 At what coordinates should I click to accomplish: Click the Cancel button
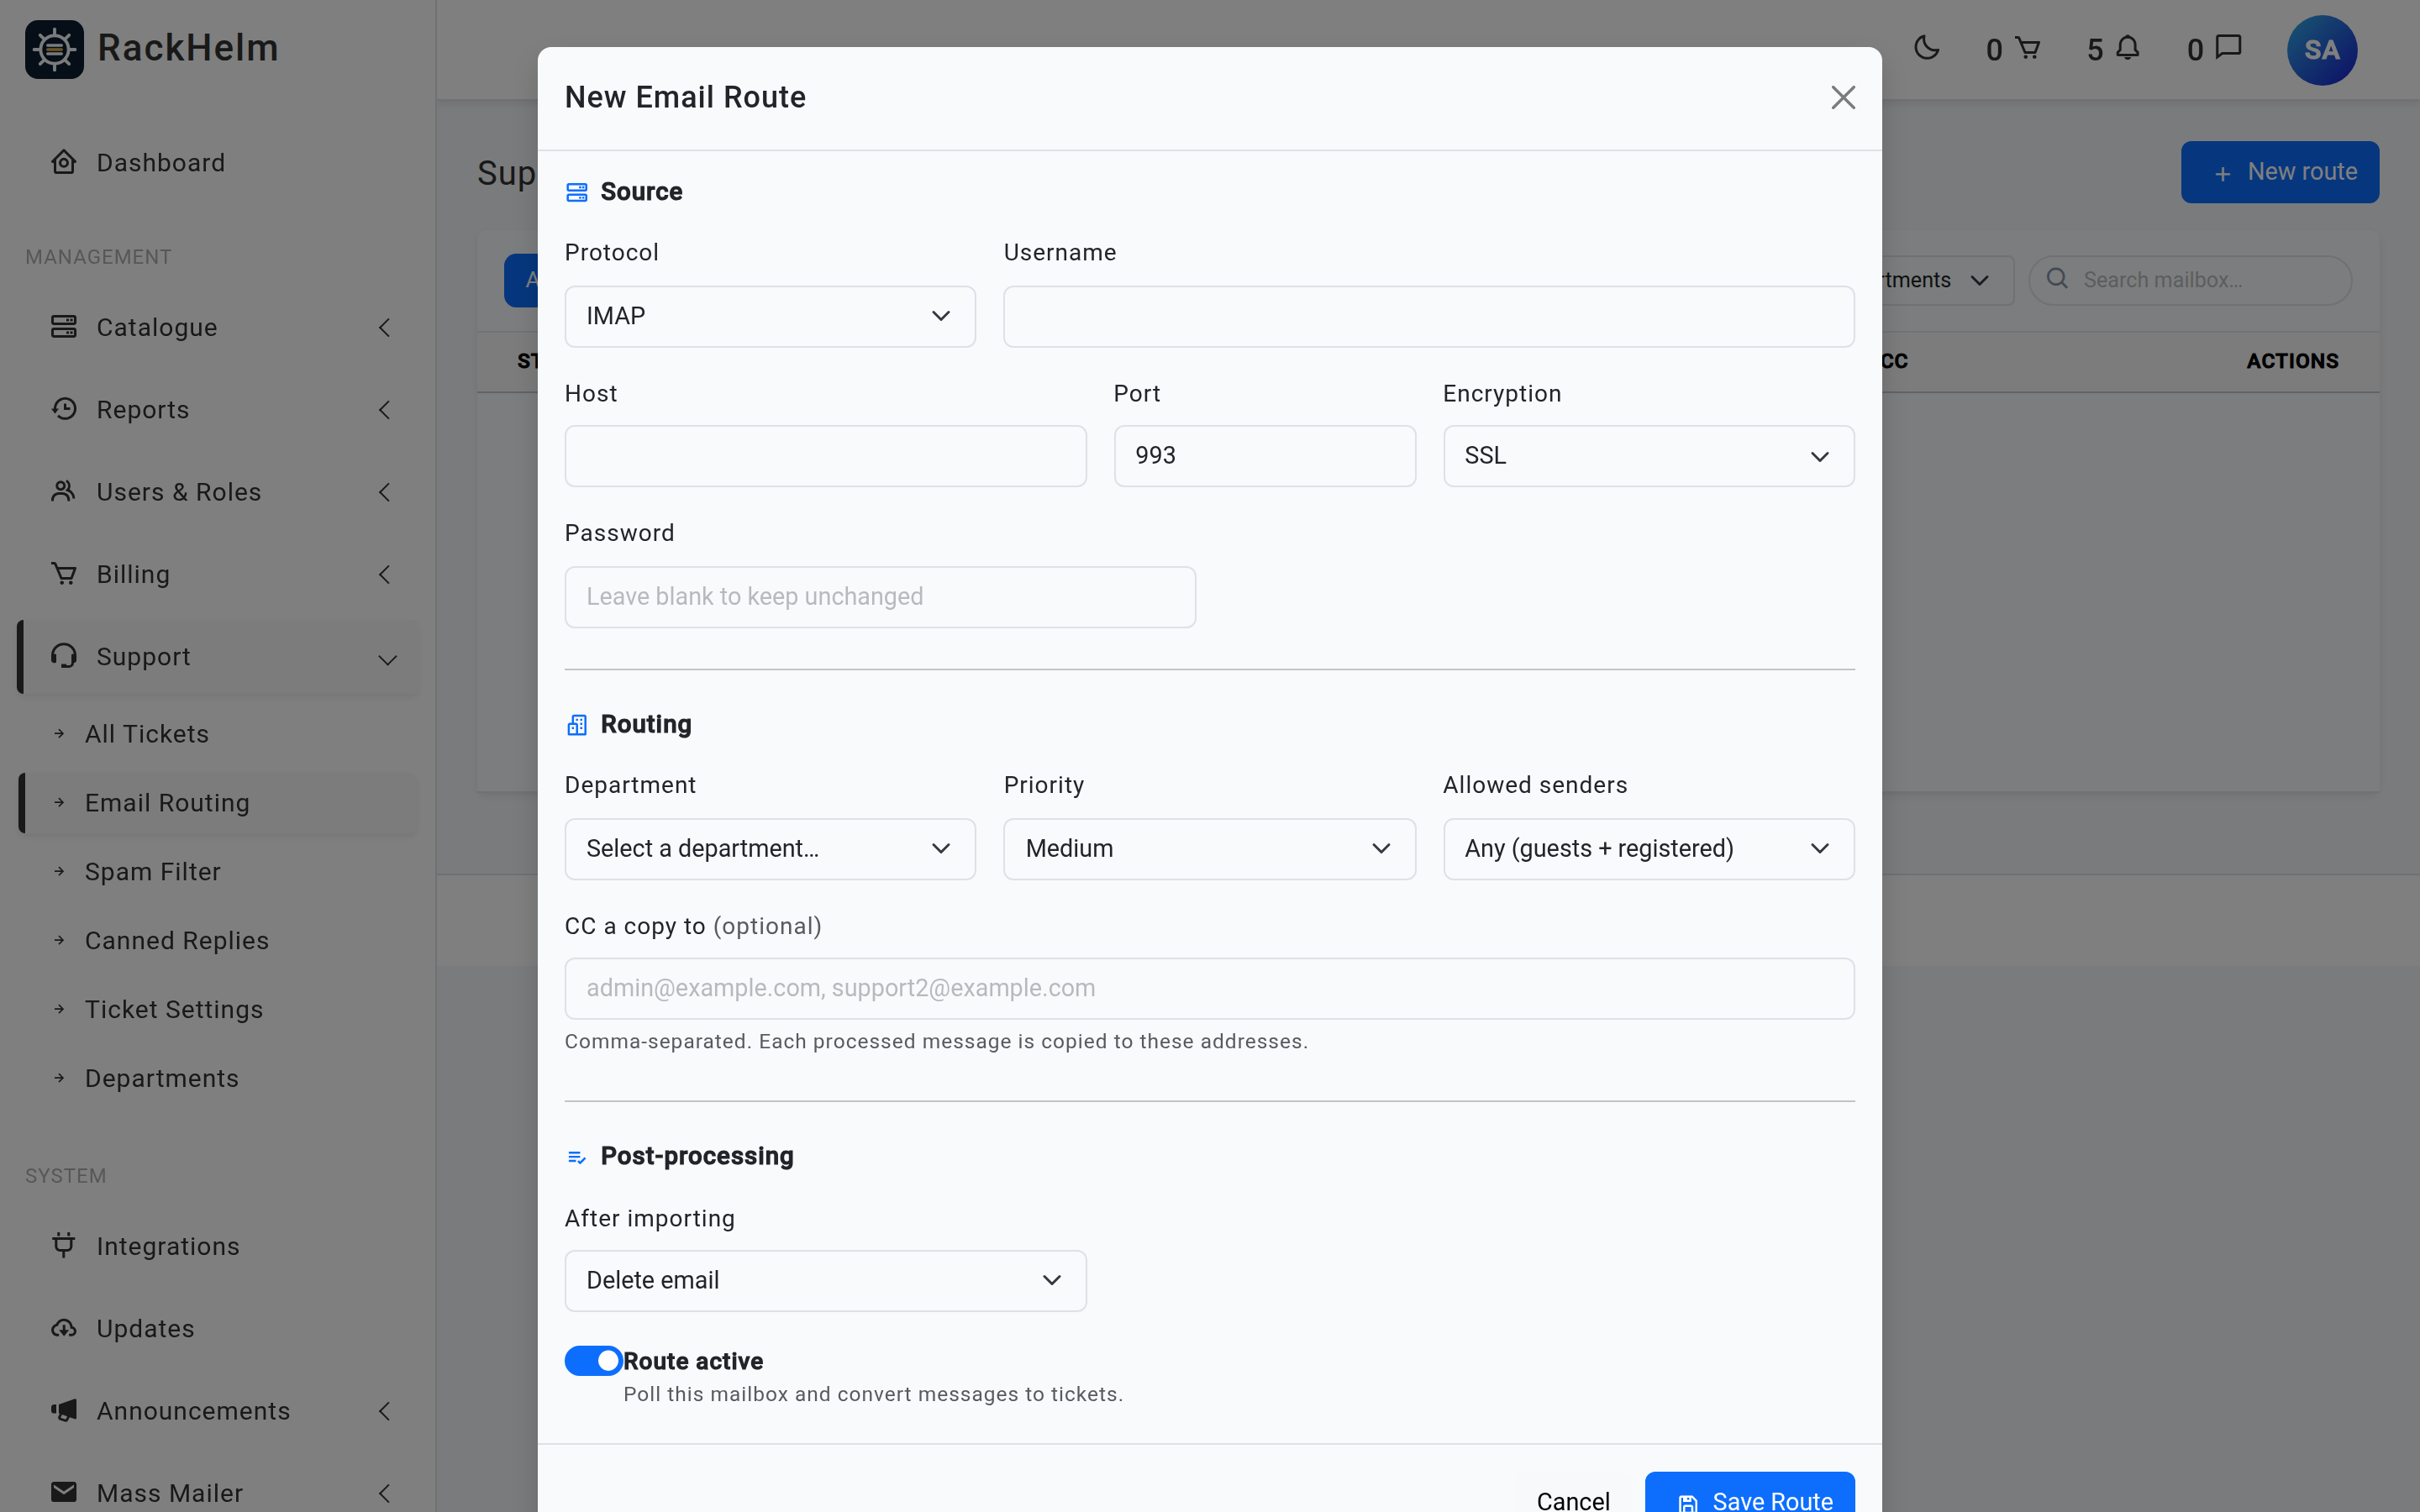[1573, 1499]
